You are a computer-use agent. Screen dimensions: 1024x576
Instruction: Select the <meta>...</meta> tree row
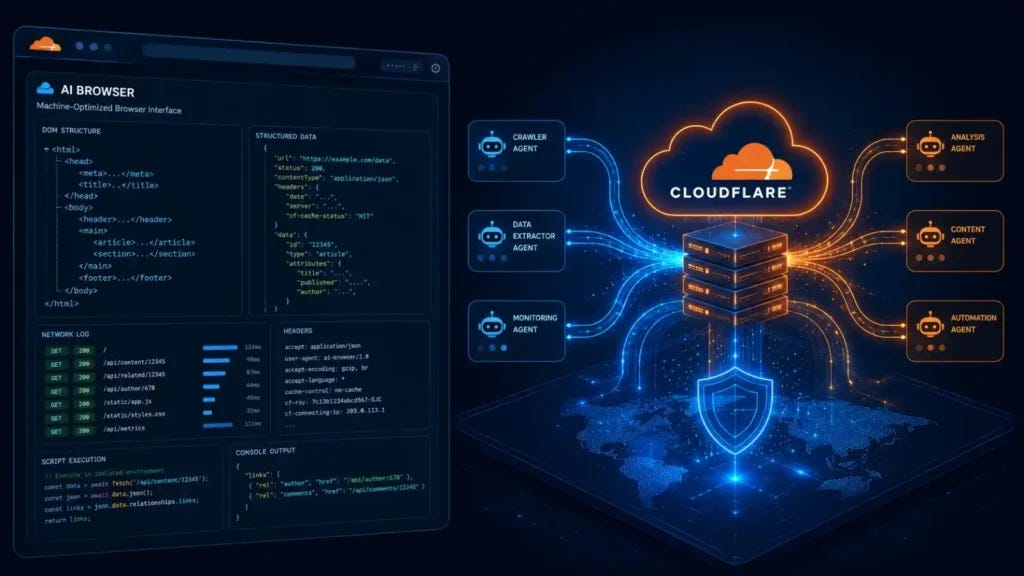click(x=116, y=173)
